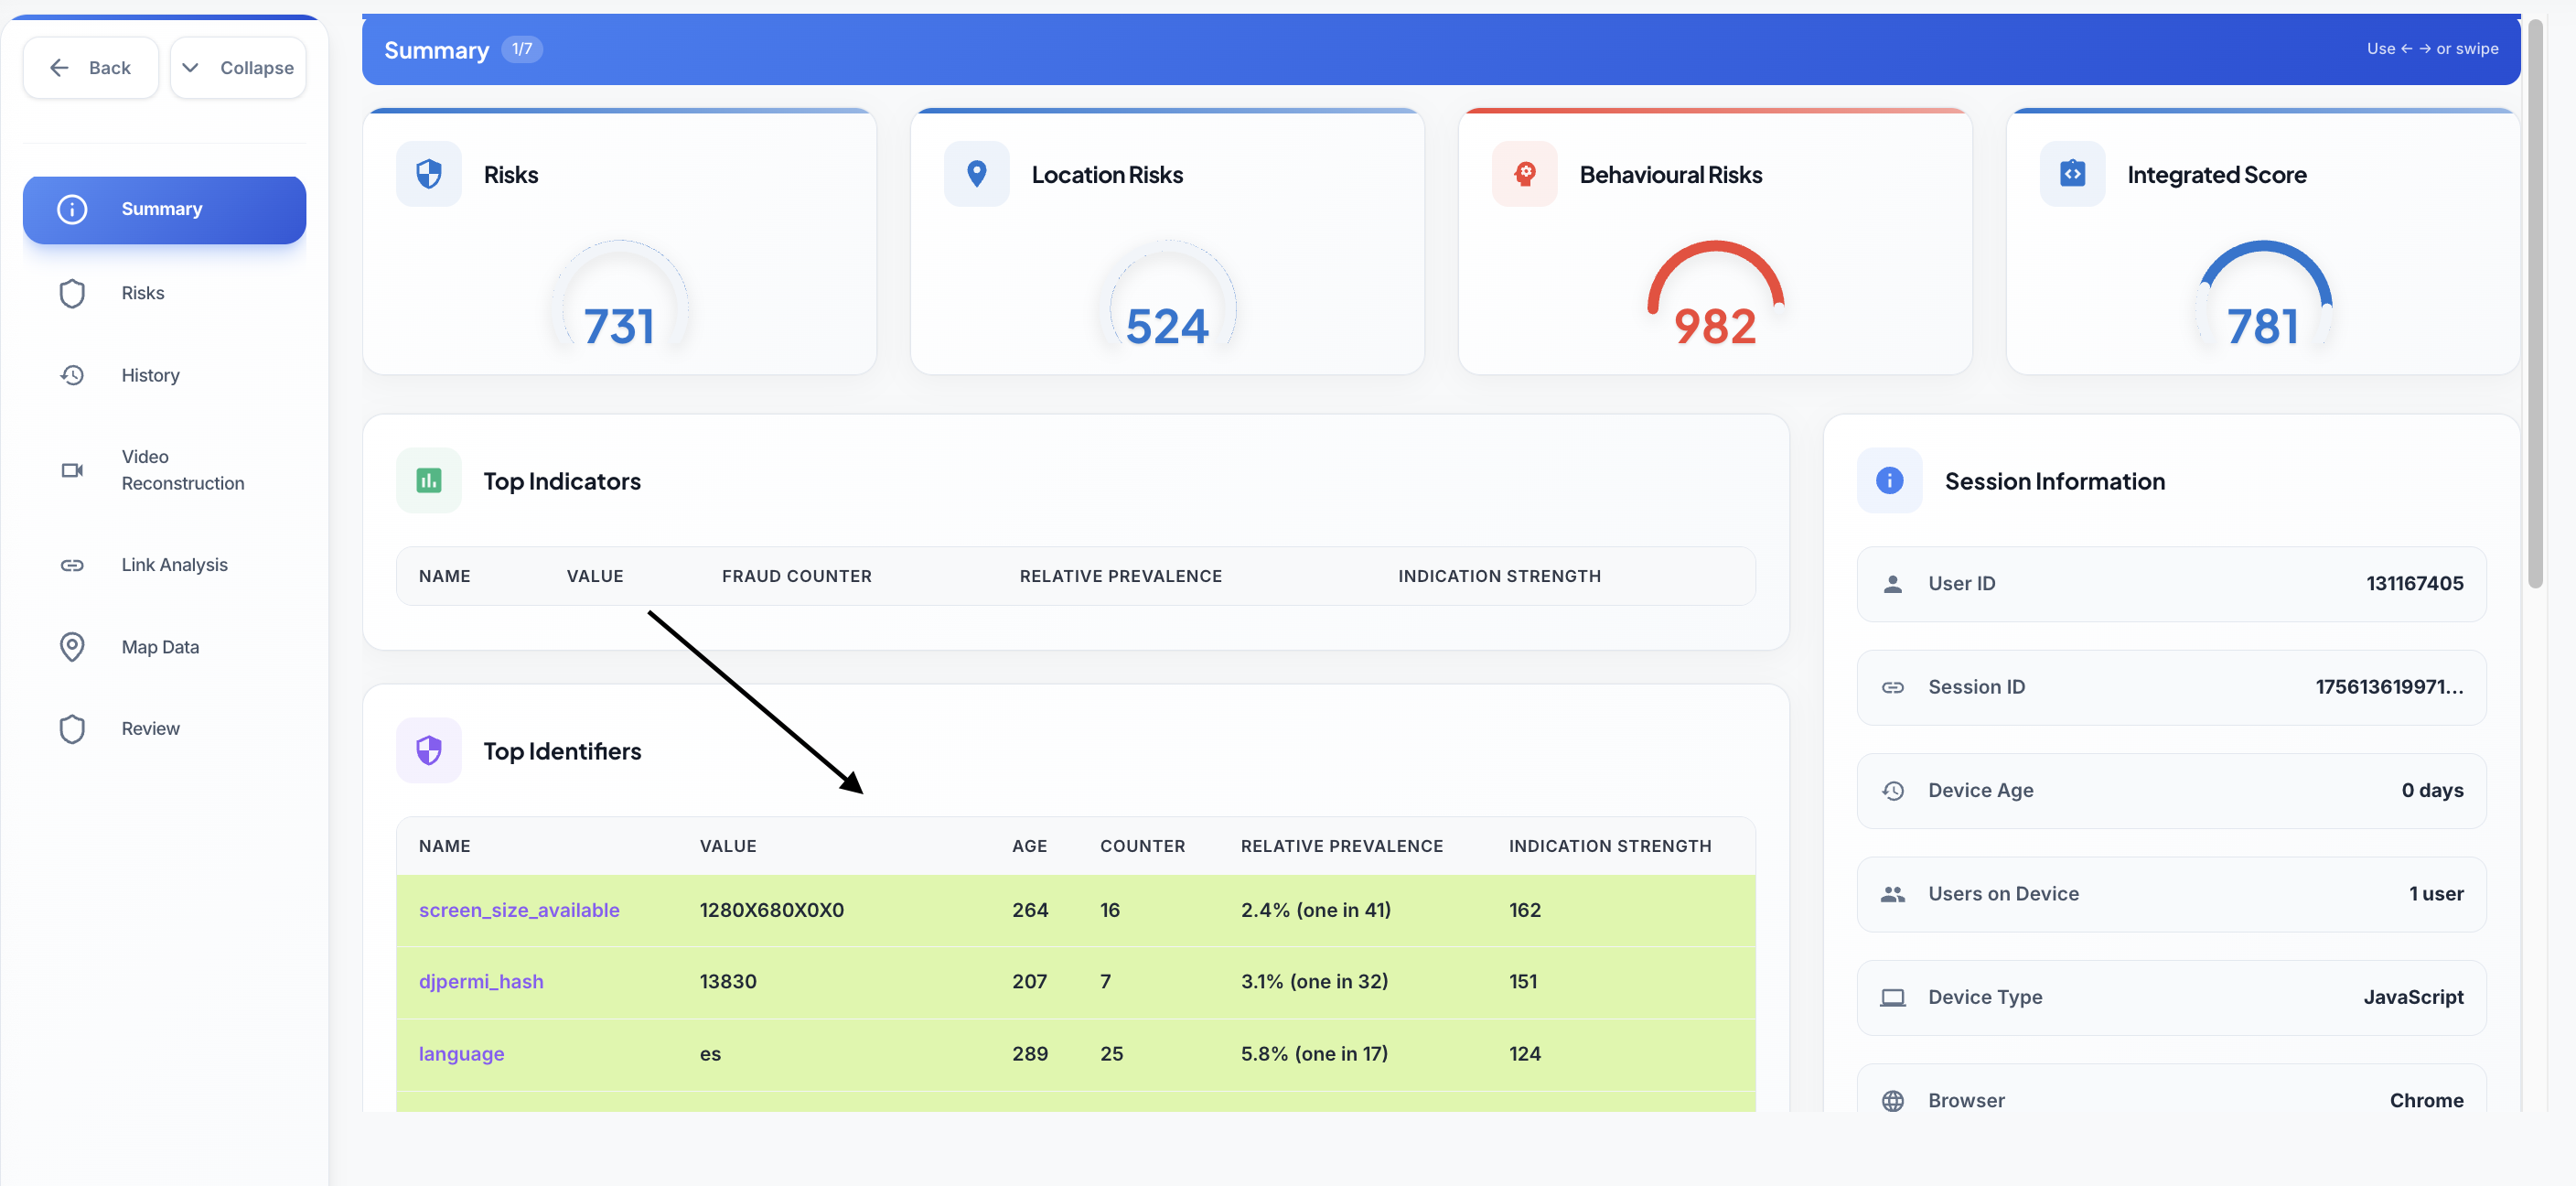
Task: Open Video Reconstruction camera icon
Action: pyautogui.click(x=72, y=470)
